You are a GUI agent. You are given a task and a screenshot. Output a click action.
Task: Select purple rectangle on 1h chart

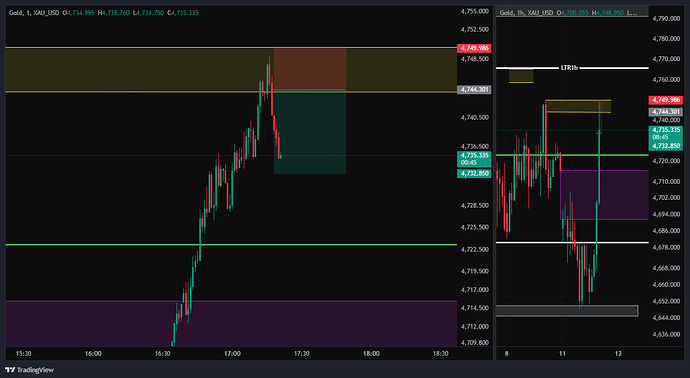[604, 195]
